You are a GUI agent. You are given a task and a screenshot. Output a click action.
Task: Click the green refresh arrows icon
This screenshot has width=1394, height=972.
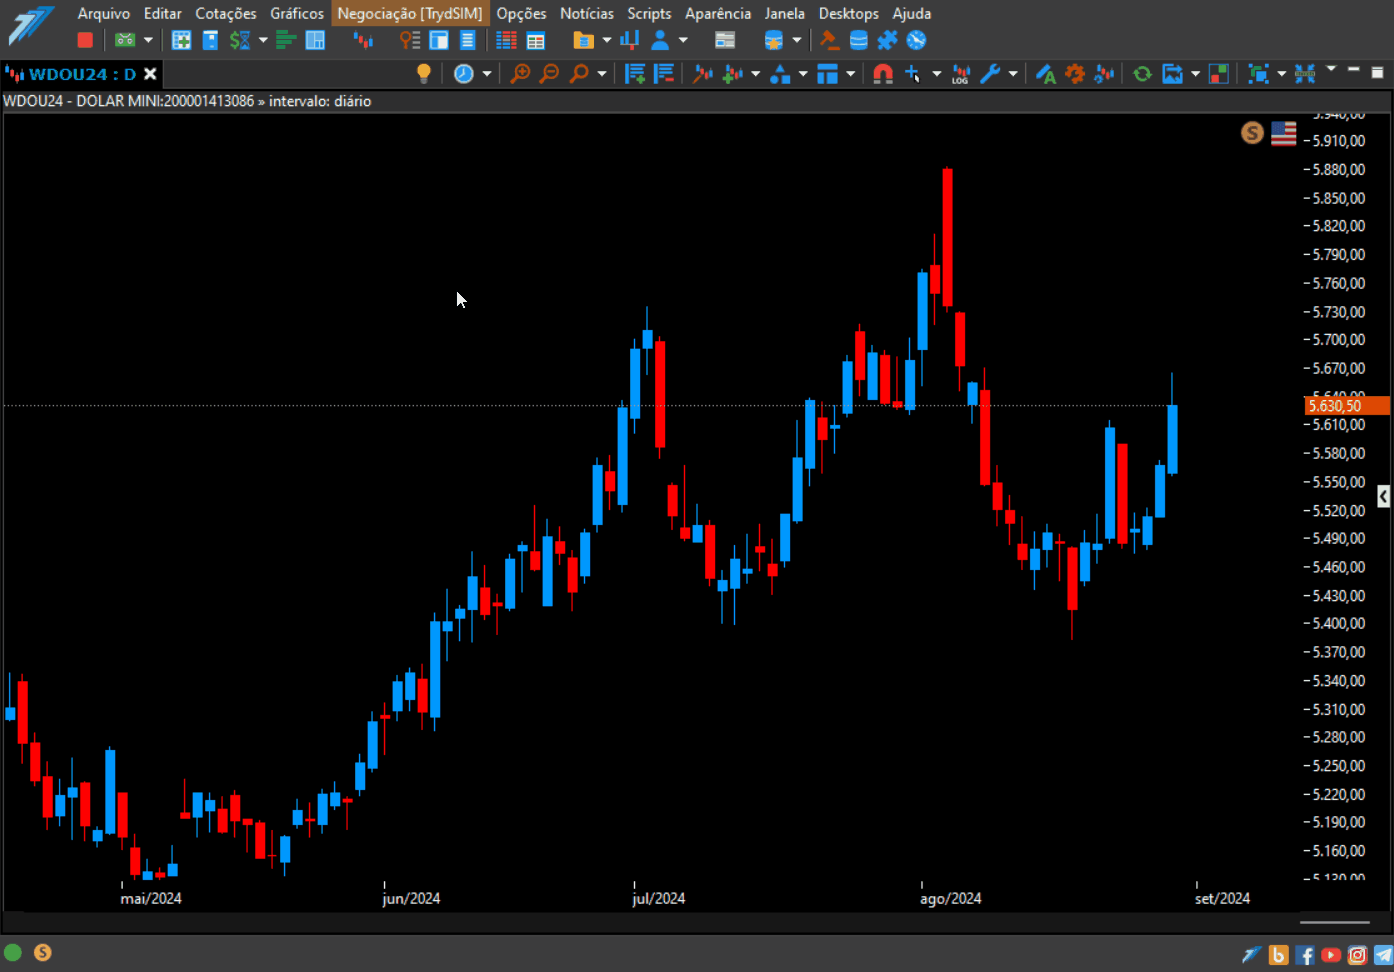tap(1142, 73)
